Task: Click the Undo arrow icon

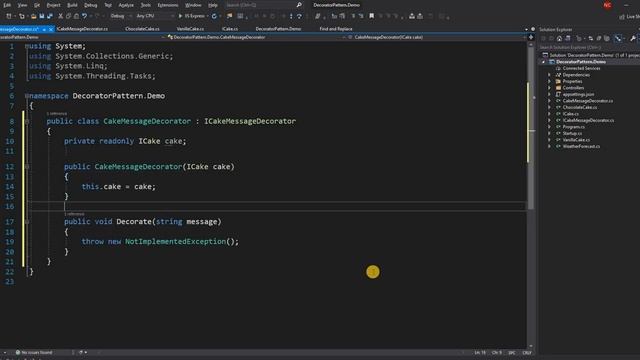Action: click(x=84, y=16)
